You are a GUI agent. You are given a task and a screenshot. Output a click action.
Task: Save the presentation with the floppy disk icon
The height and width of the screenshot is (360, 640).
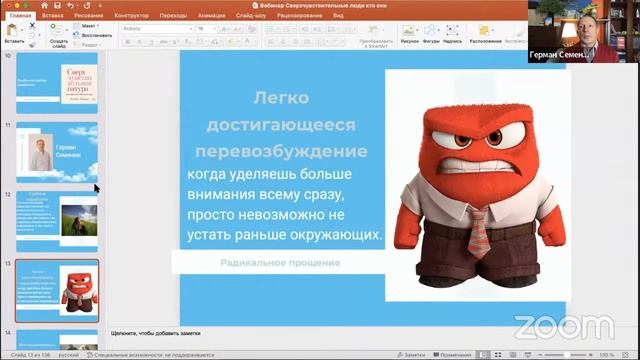point(57,5)
